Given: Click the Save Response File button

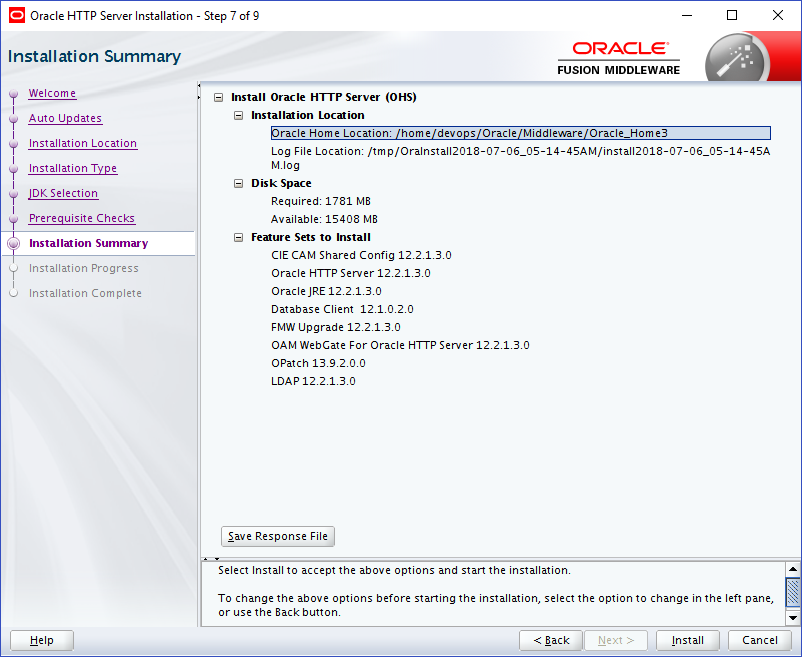Looking at the screenshot, I should point(278,536).
